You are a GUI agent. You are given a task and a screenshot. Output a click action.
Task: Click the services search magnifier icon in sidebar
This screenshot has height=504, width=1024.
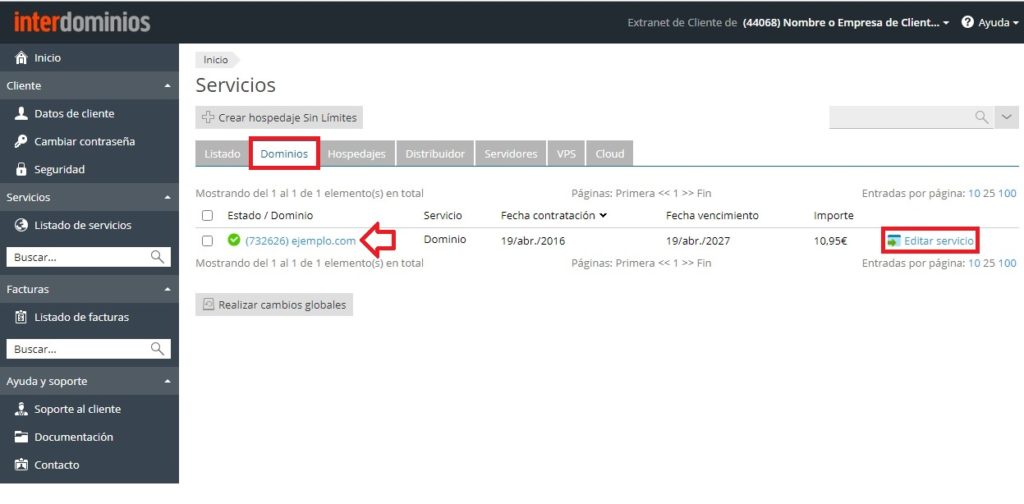click(x=157, y=257)
